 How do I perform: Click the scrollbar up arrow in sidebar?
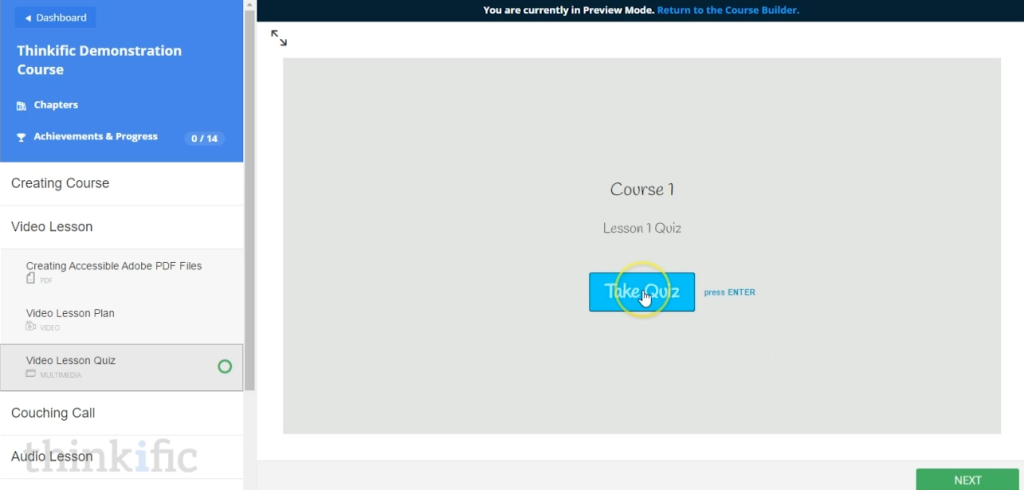(x=249, y=5)
